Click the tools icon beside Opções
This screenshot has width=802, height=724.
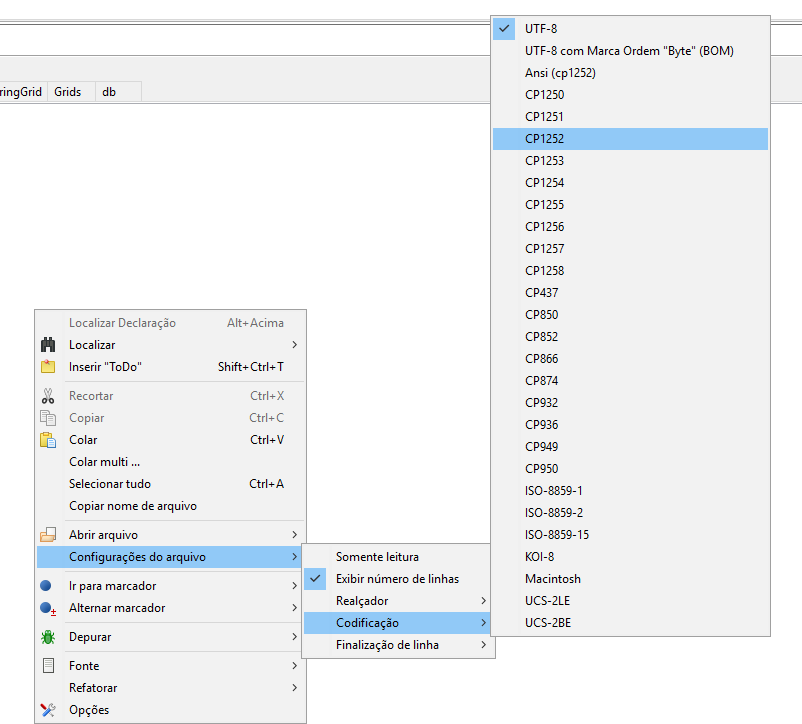pyautogui.click(x=48, y=710)
